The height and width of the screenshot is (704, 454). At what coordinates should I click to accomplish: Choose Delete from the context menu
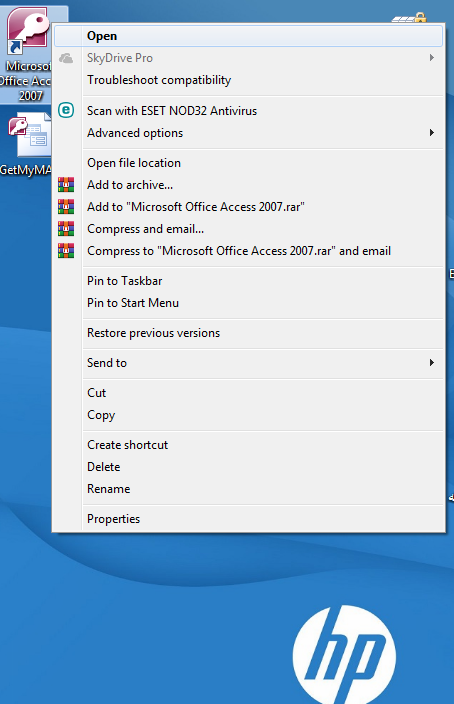click(x=248, y=467)
